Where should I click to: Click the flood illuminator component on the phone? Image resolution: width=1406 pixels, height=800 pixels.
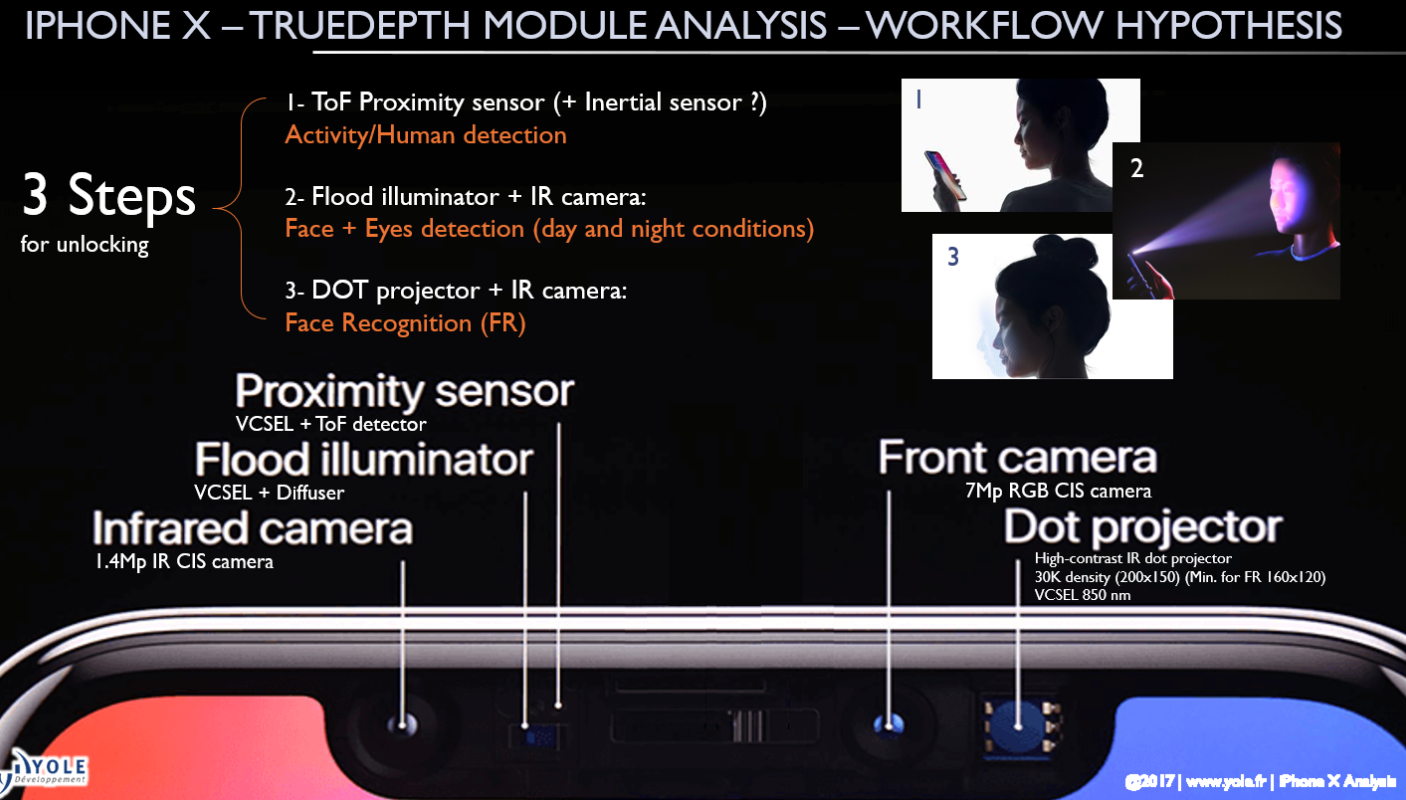[x=537, y=737]
